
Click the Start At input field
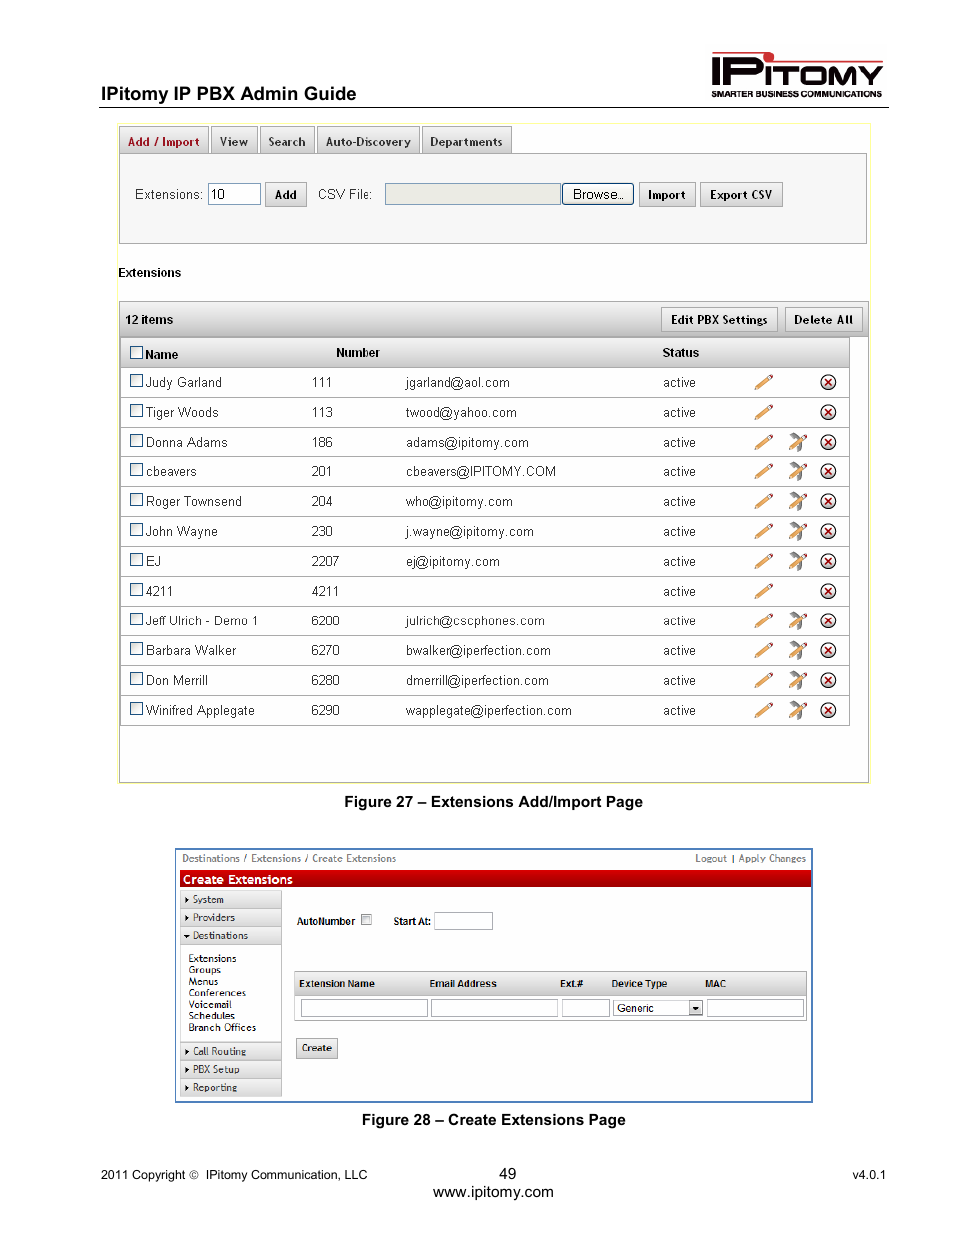(x=463, y=921)
